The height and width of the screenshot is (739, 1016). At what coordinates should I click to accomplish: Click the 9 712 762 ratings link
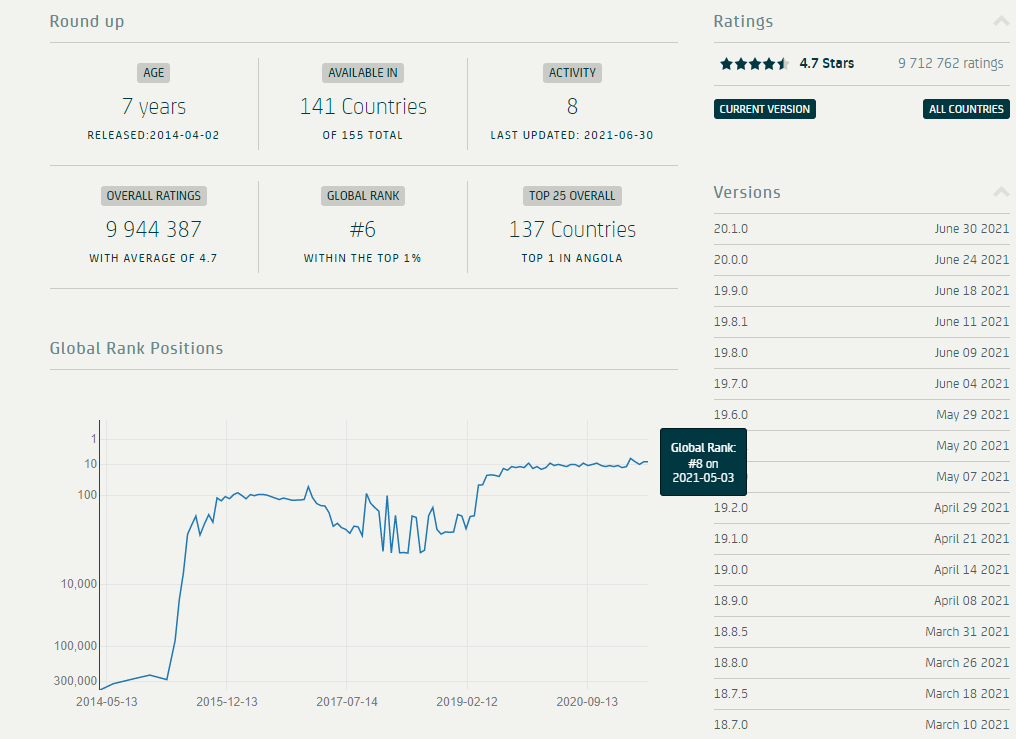point(950,63)
